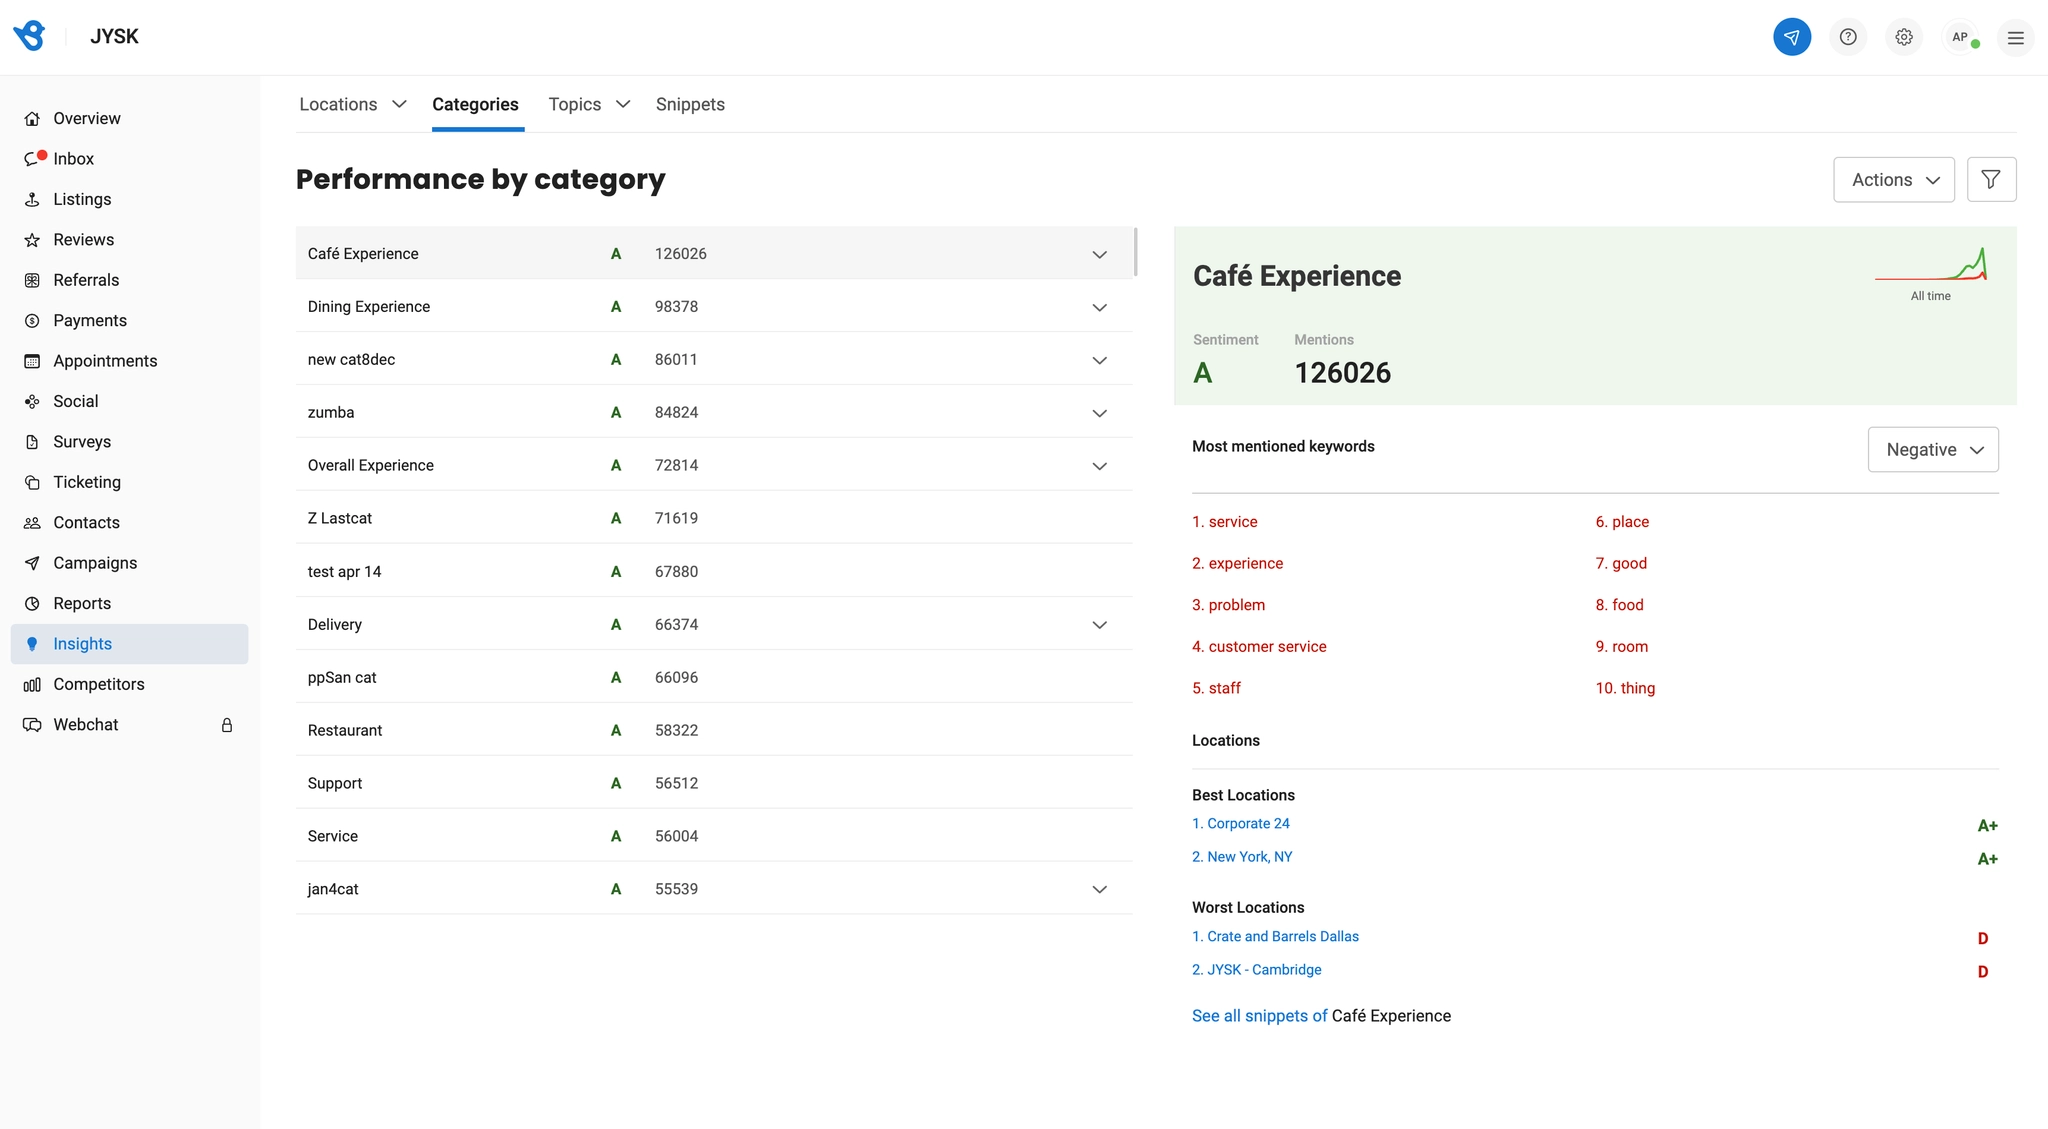The image size is (2048, 1129).
Task: Switch to the Categories tab
Action: point(475,105)
